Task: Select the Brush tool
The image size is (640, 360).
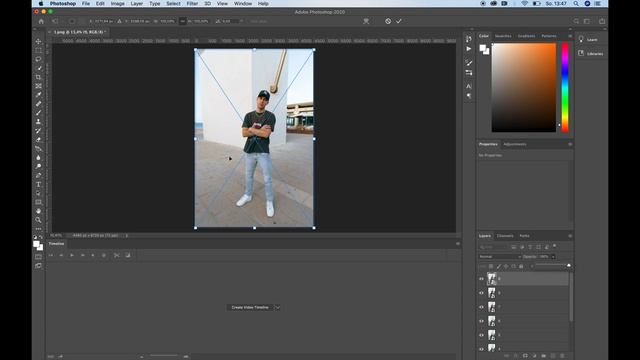Action: [x=38, y=113]
